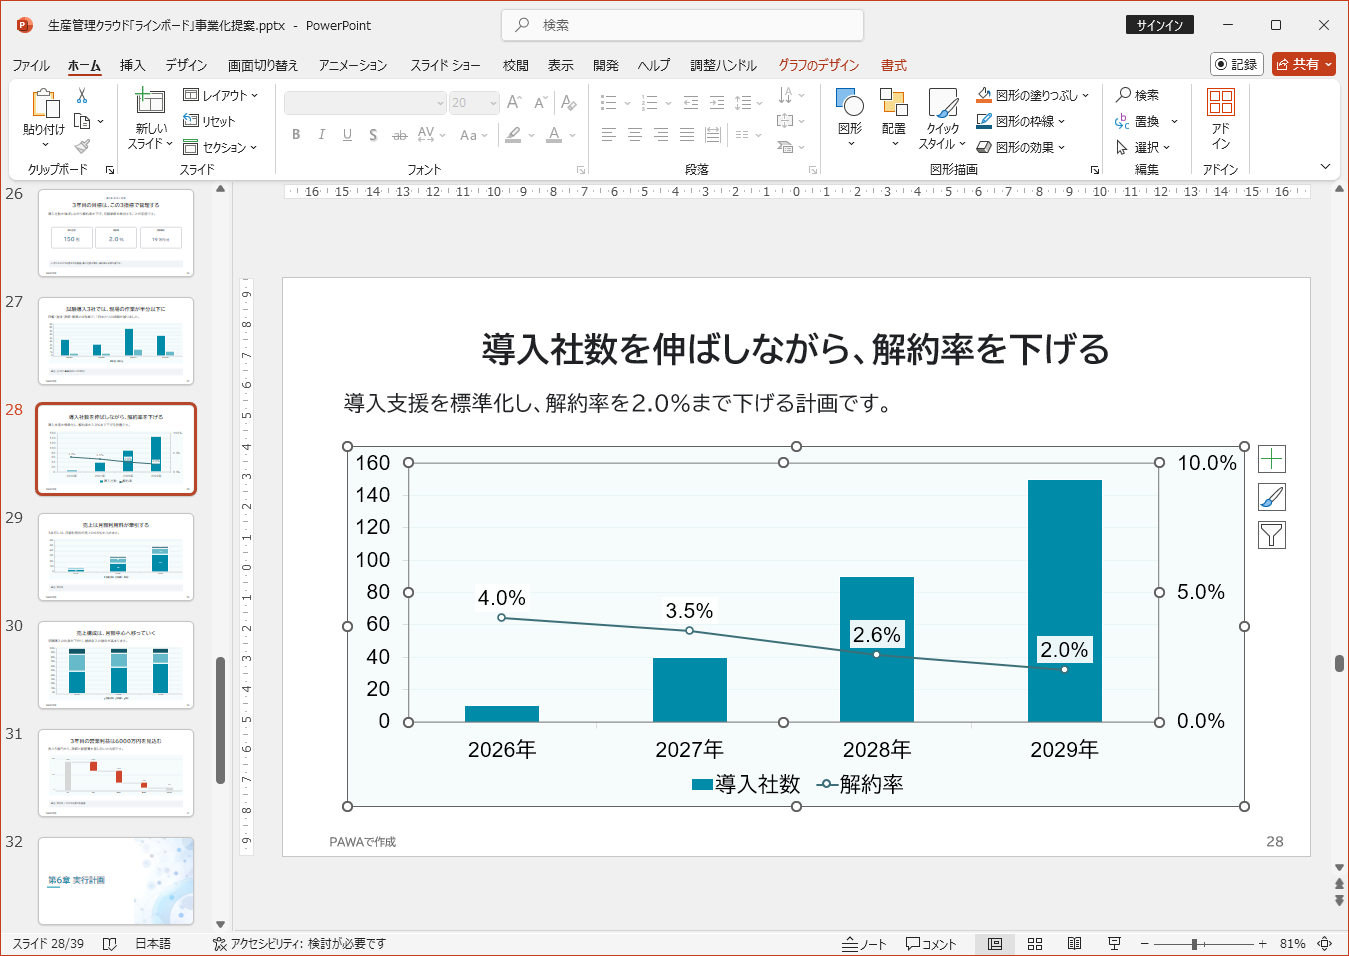Click the Chart Styles brush button
This screenshot has width=1349, height=956.
(x=1271, y=497)
